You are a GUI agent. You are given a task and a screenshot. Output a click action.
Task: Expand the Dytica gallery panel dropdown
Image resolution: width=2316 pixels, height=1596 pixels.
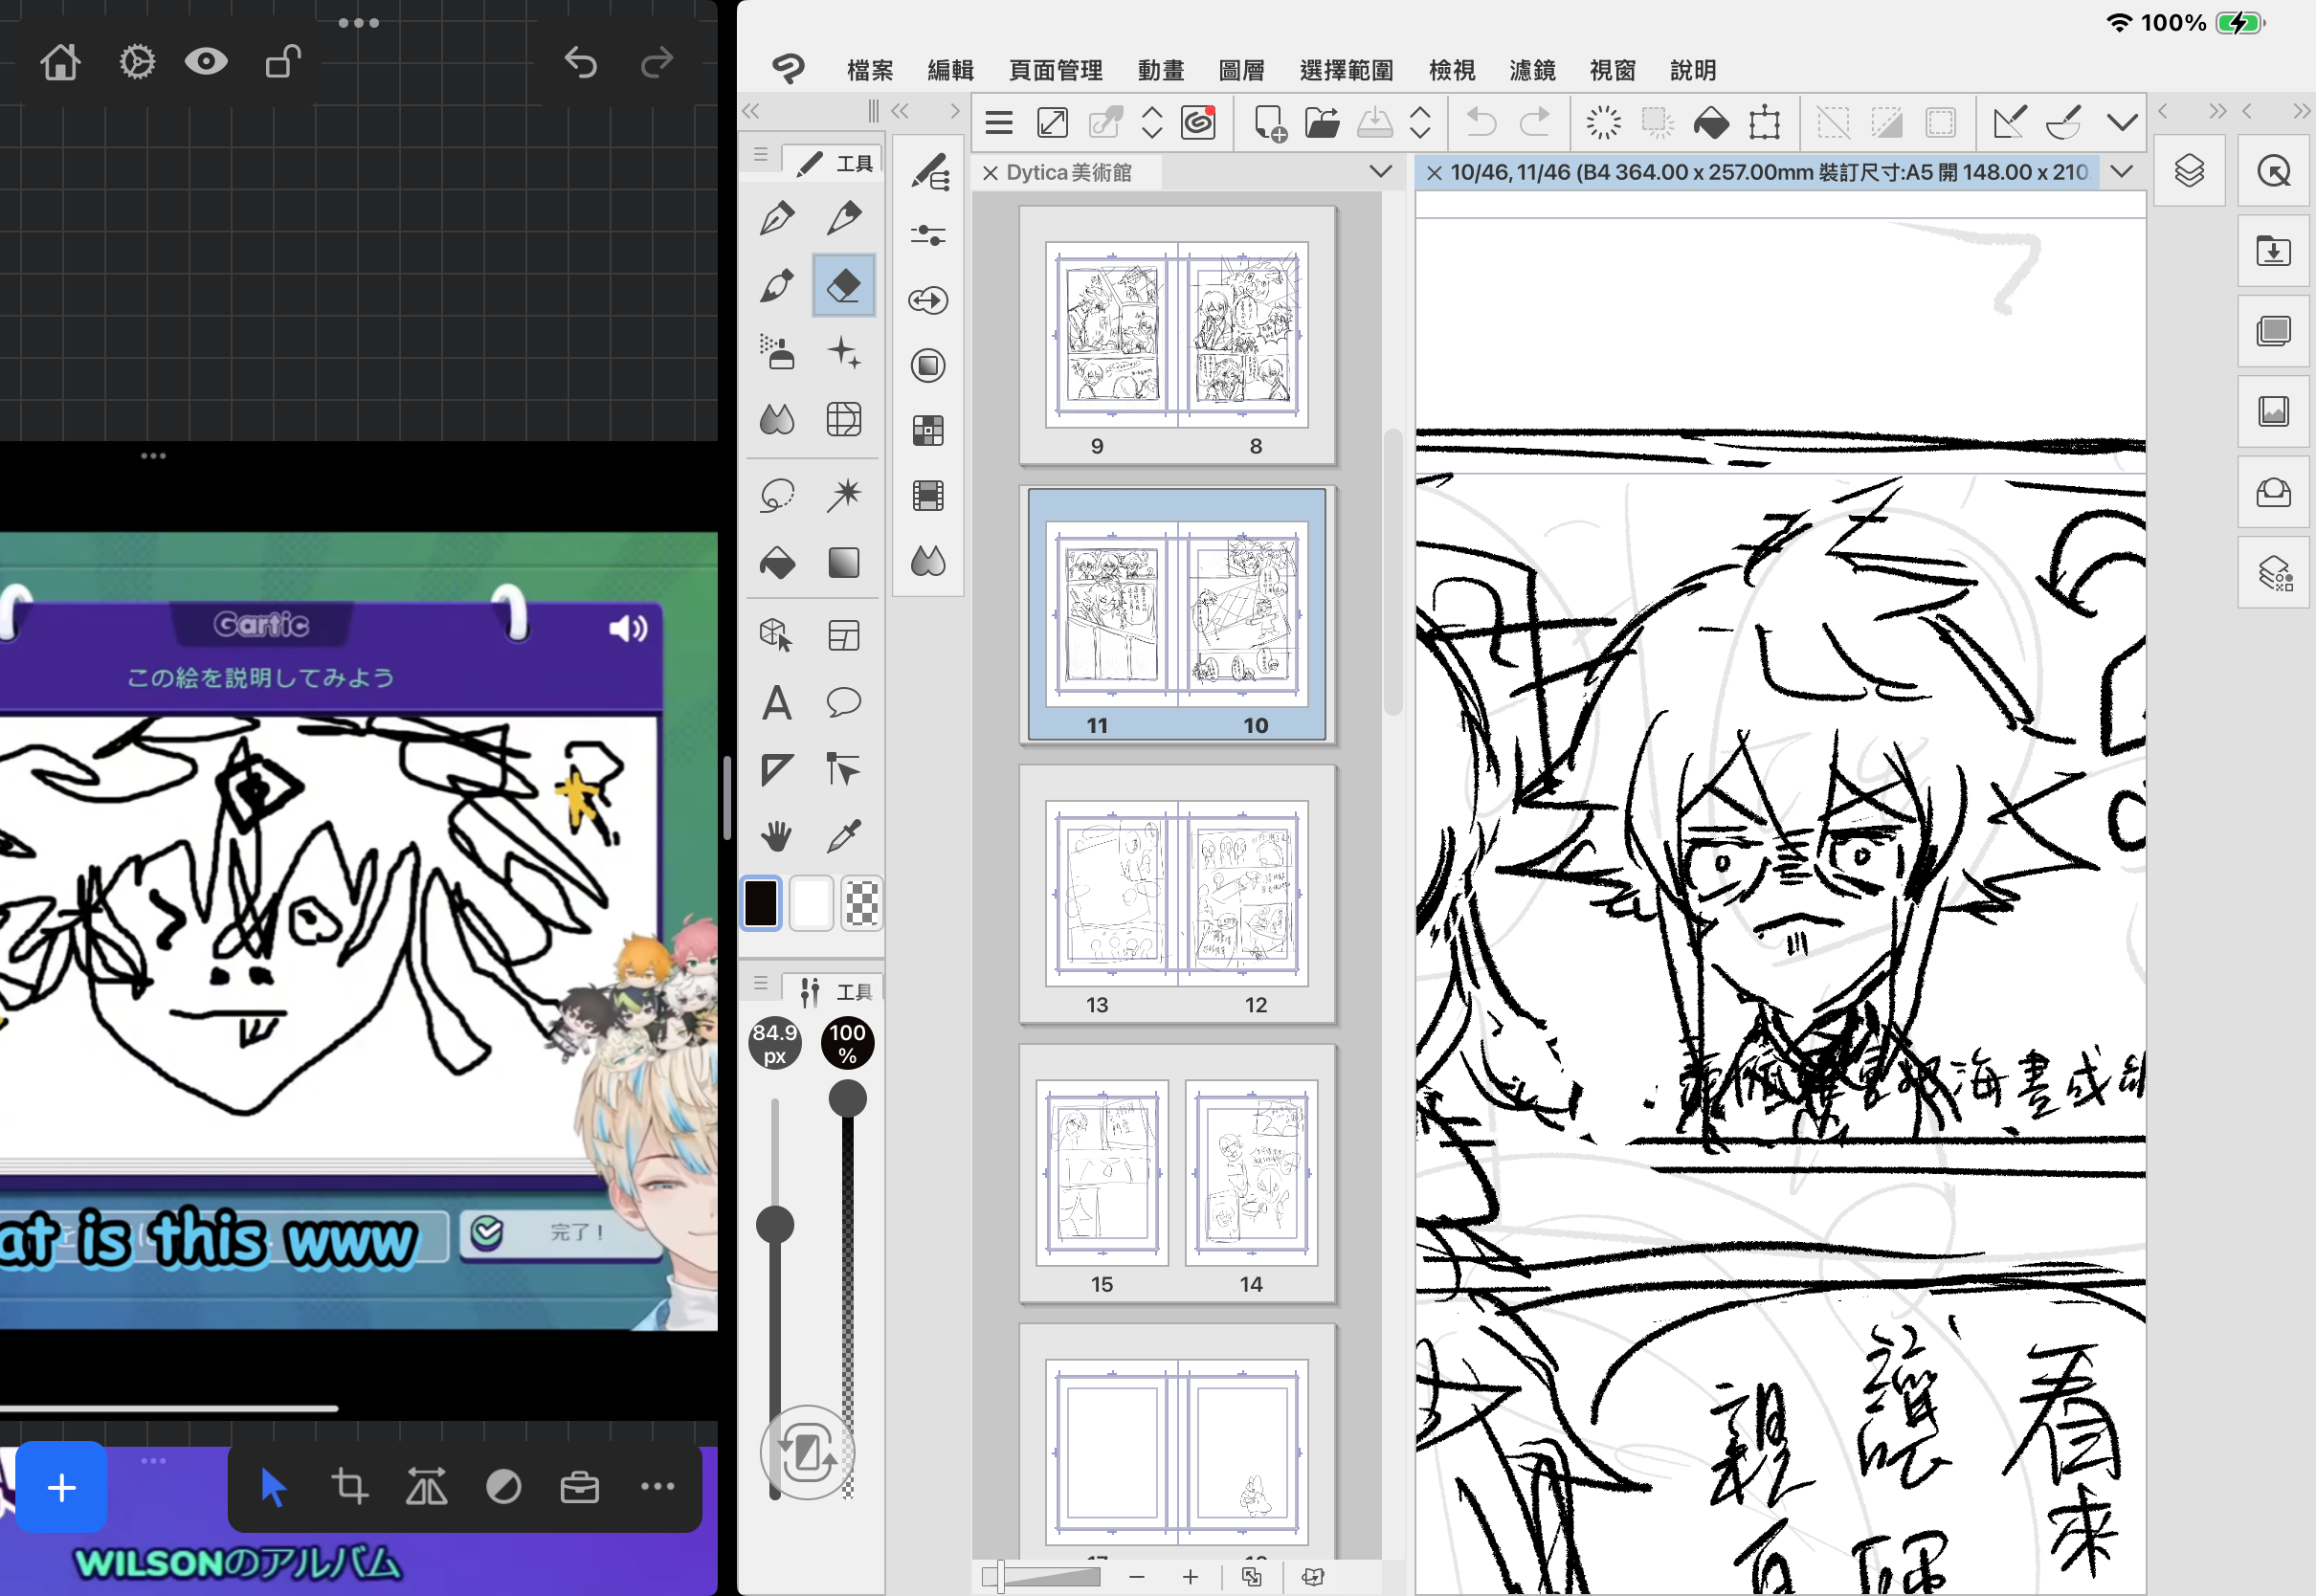[x=1380, y=172]
